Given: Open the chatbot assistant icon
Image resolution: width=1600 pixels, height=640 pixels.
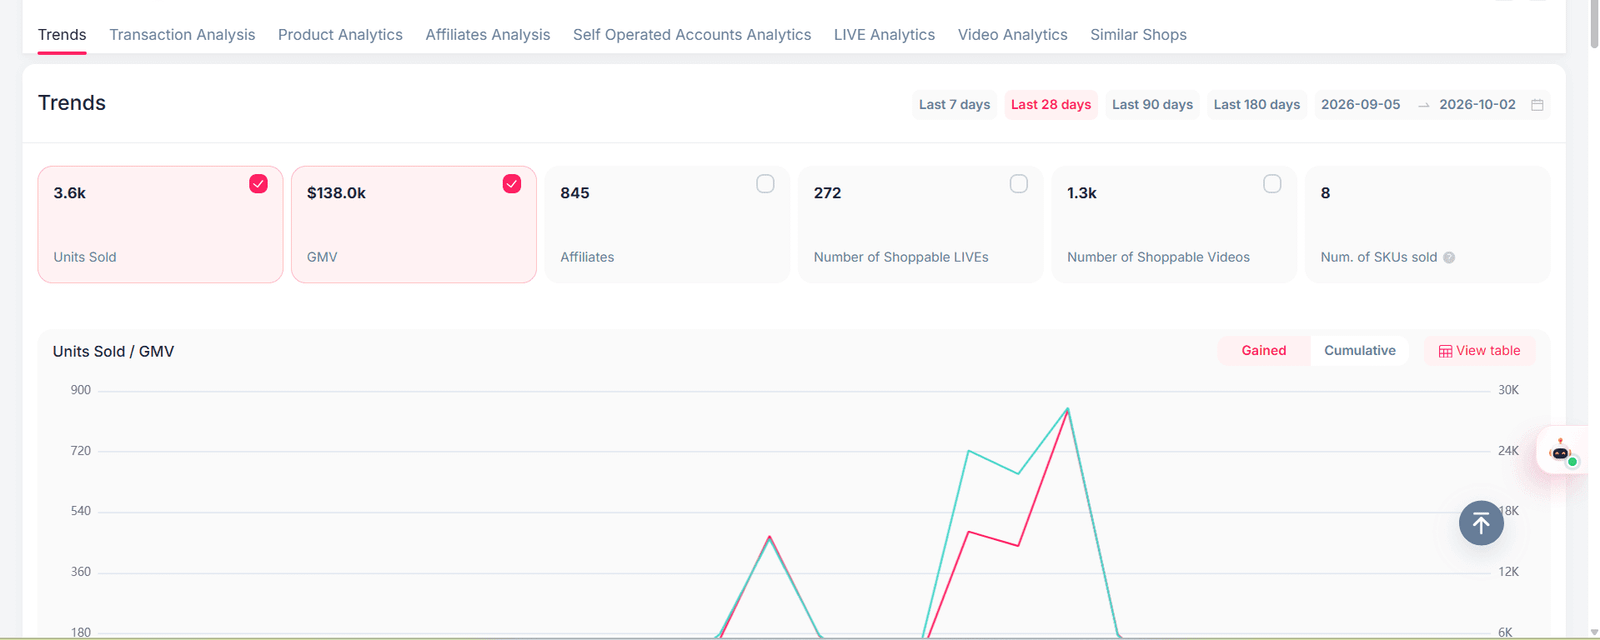Looking at the screenshot, I should 1560,451.
